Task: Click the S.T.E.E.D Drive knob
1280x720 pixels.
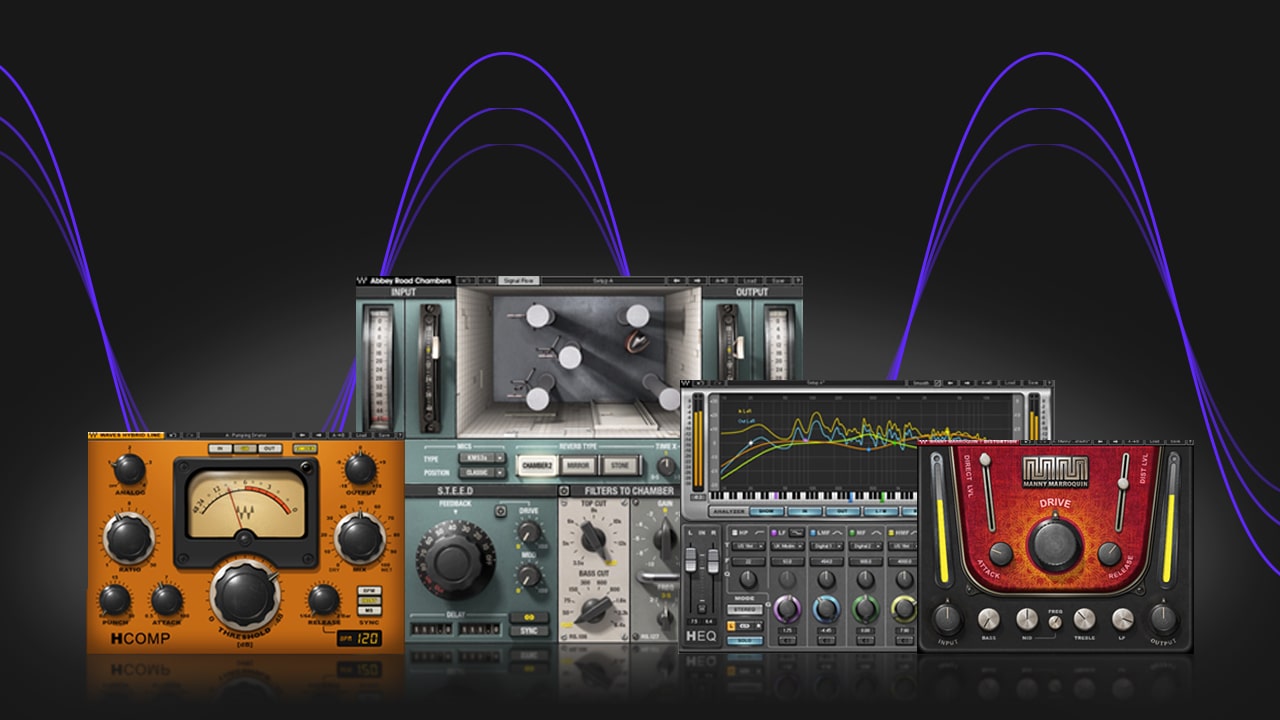Action: [x=529, y=532]
